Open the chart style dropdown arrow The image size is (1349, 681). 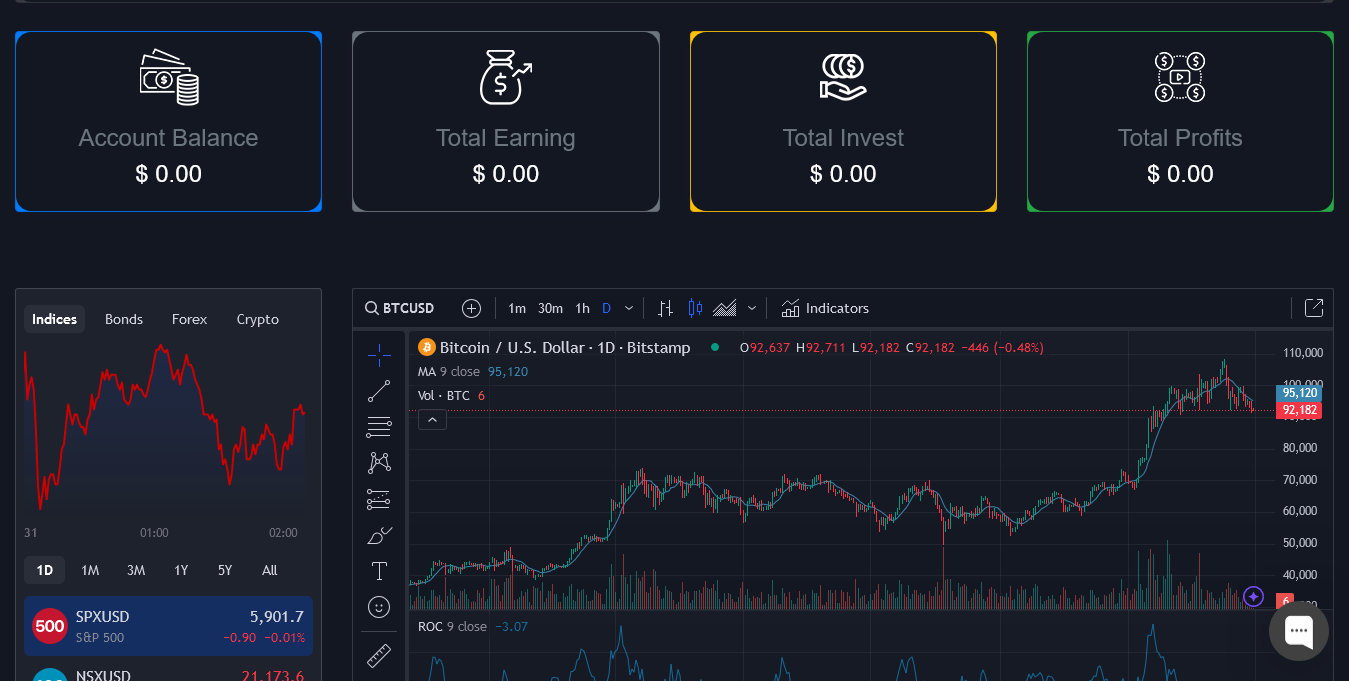(x=752, y=308)
